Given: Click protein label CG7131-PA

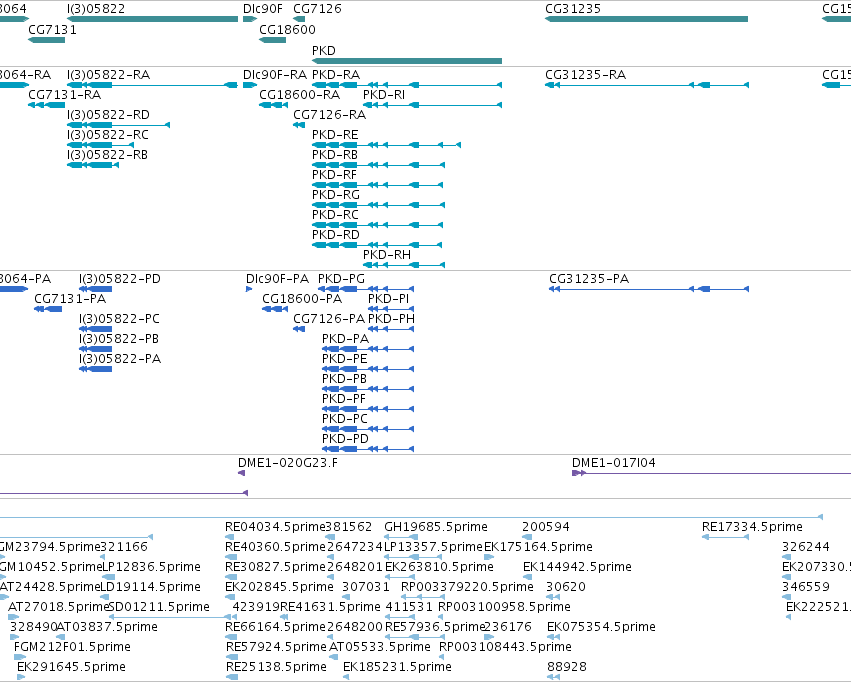Looking at the screenshot, I should coord(70,298).
